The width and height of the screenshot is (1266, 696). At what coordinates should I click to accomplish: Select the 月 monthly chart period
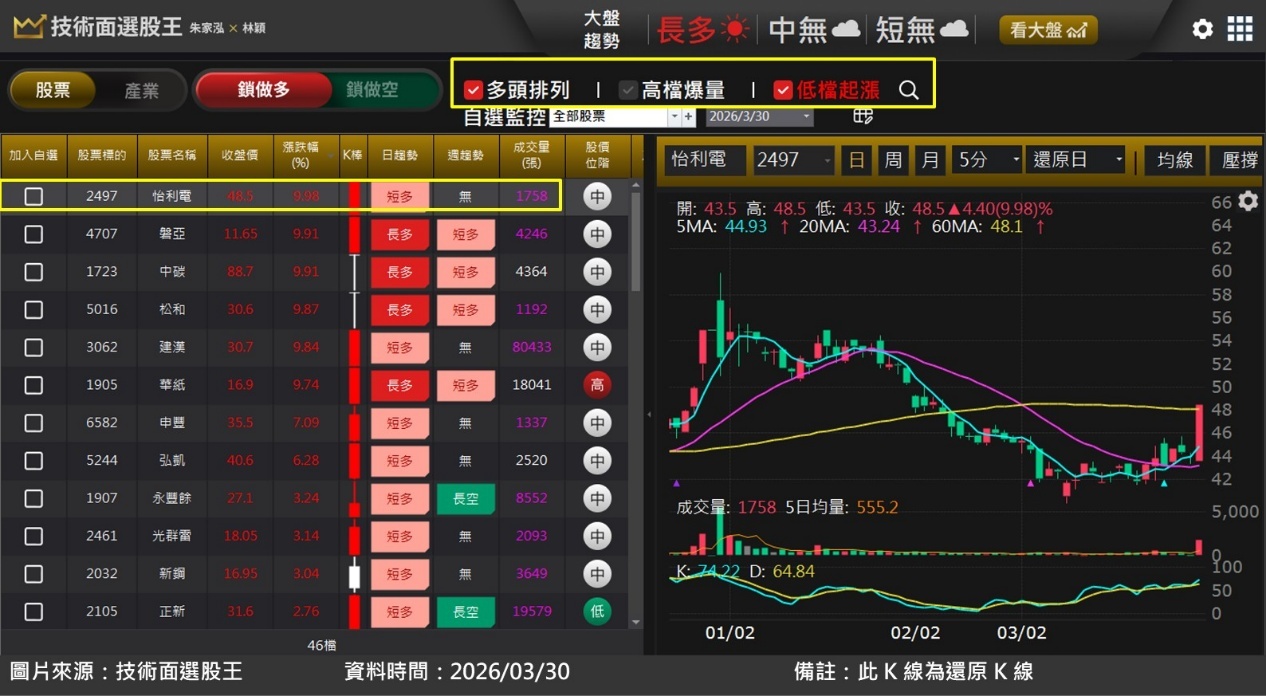[930, 160]
